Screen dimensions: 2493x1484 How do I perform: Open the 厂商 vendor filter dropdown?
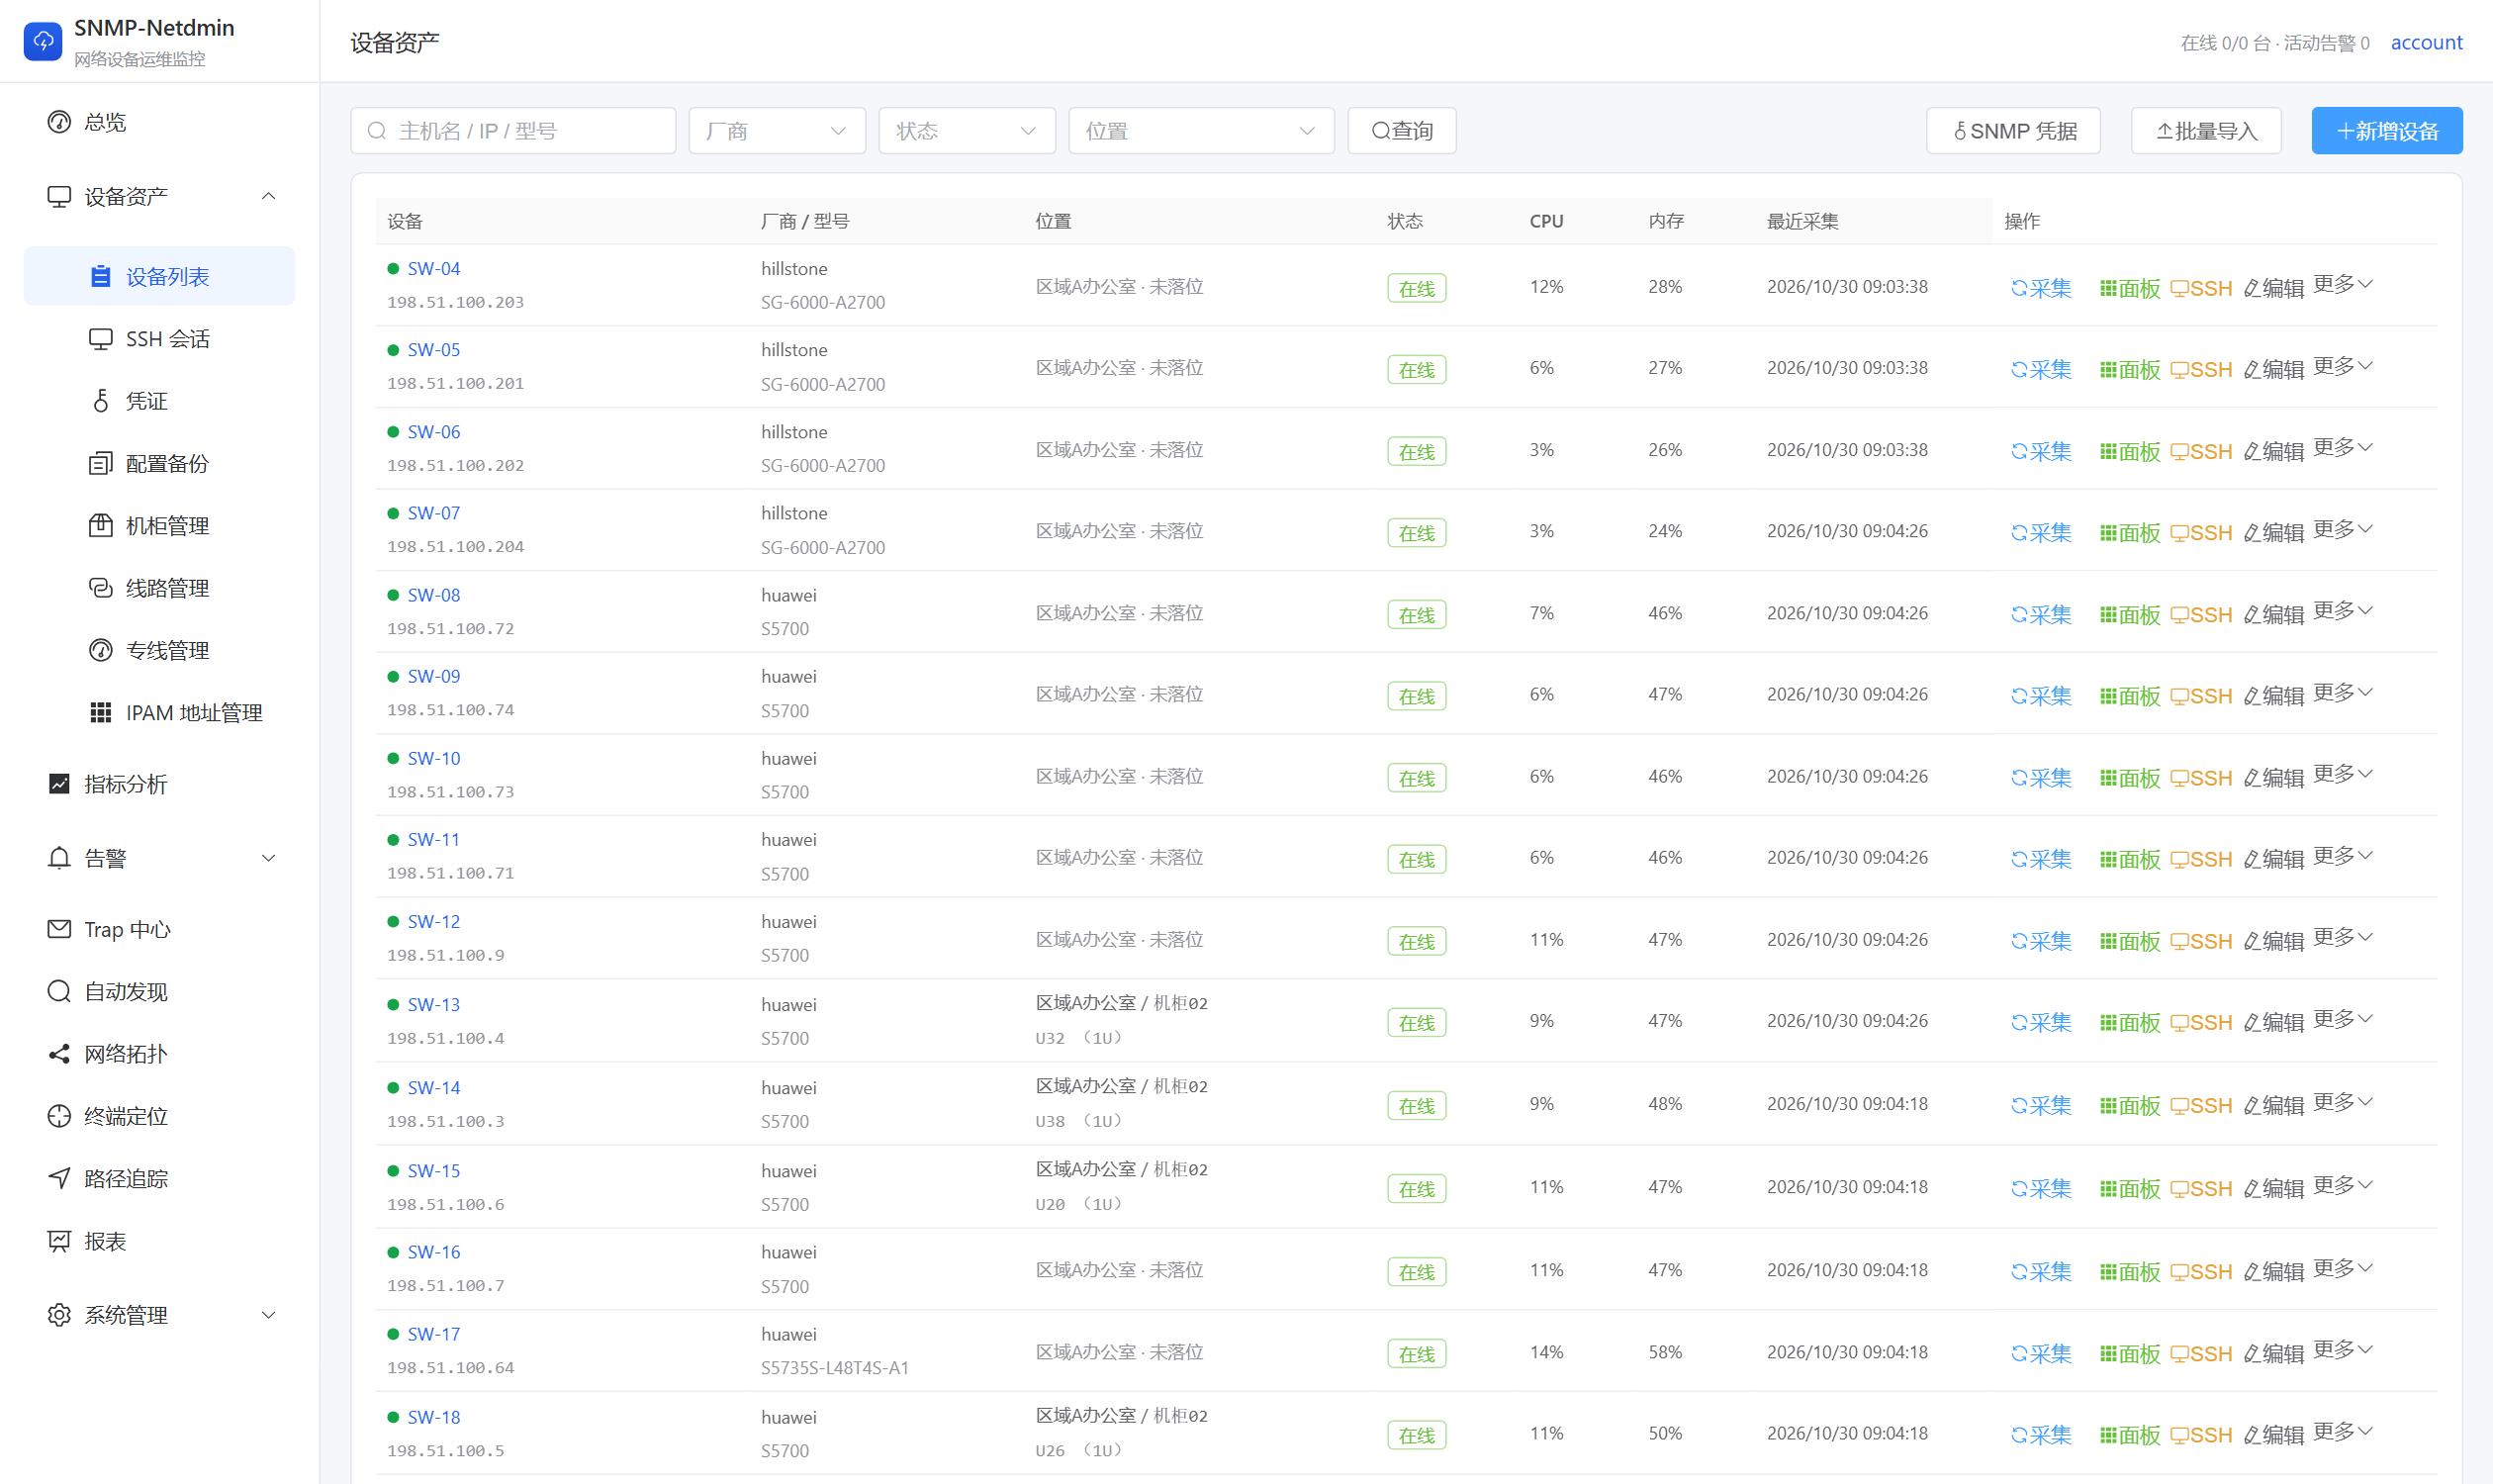pyautogui.click(x=777, y=131)
